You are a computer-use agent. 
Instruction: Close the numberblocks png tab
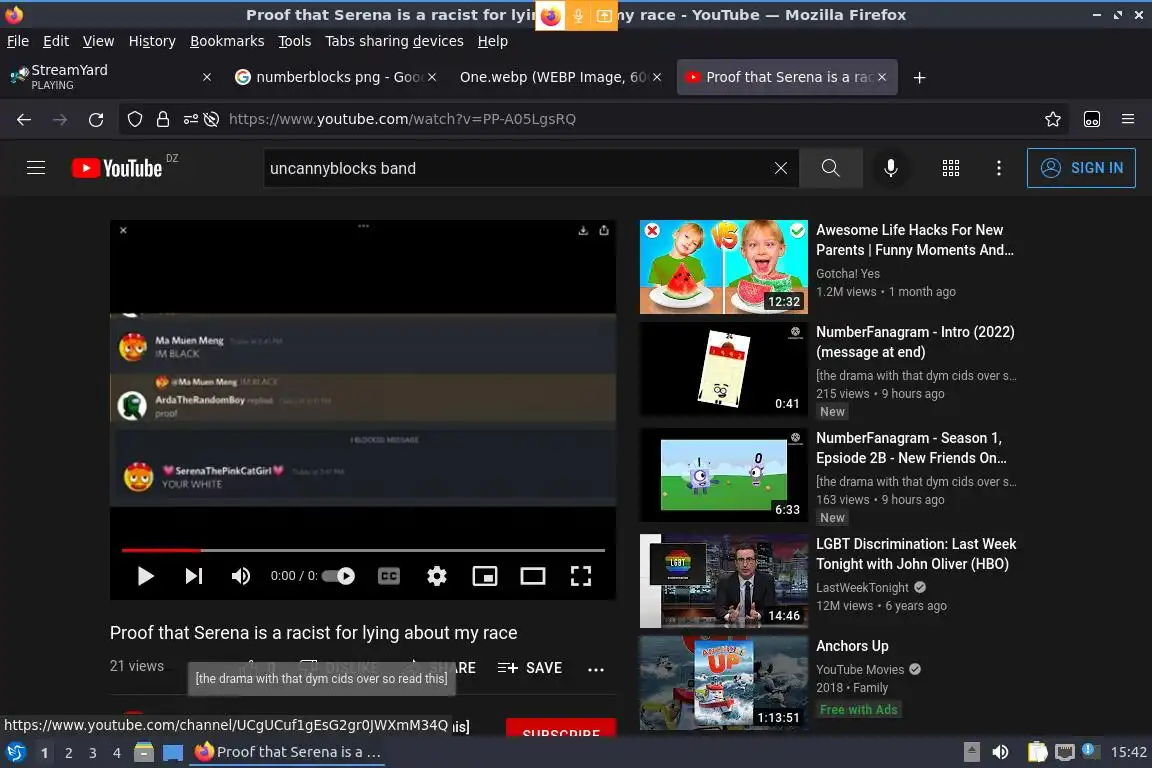click(432, 77)
